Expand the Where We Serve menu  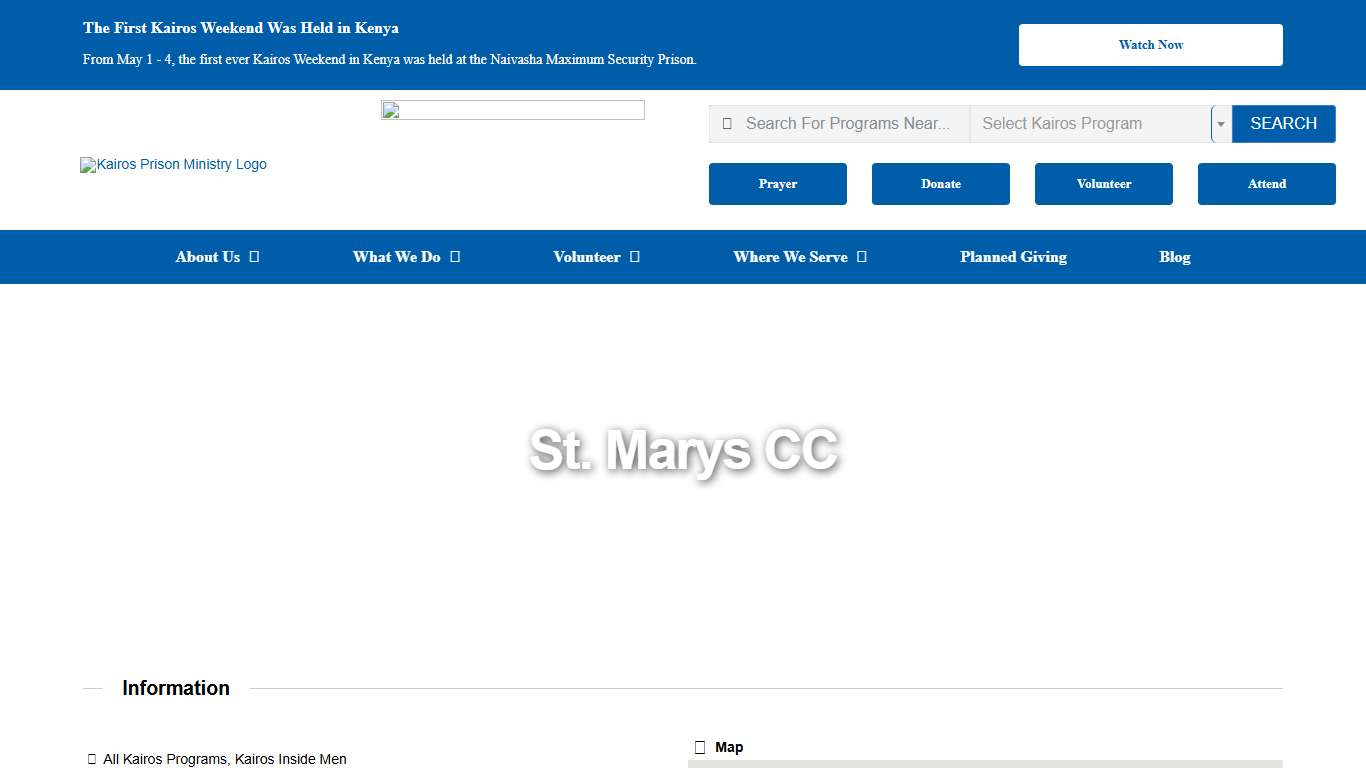(799, 257)
